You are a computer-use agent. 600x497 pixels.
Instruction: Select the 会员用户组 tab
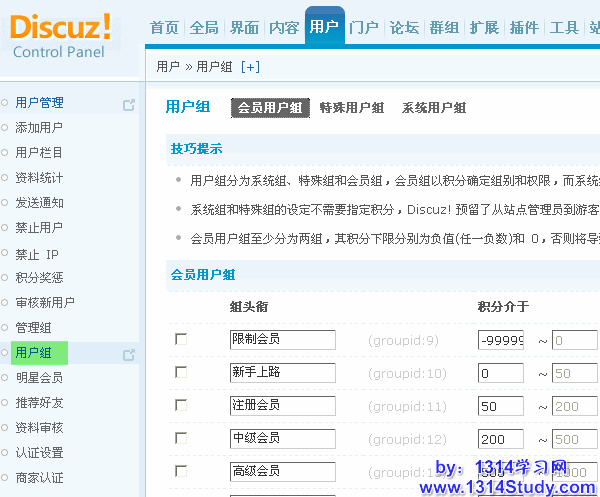click(x=270, y=108)
